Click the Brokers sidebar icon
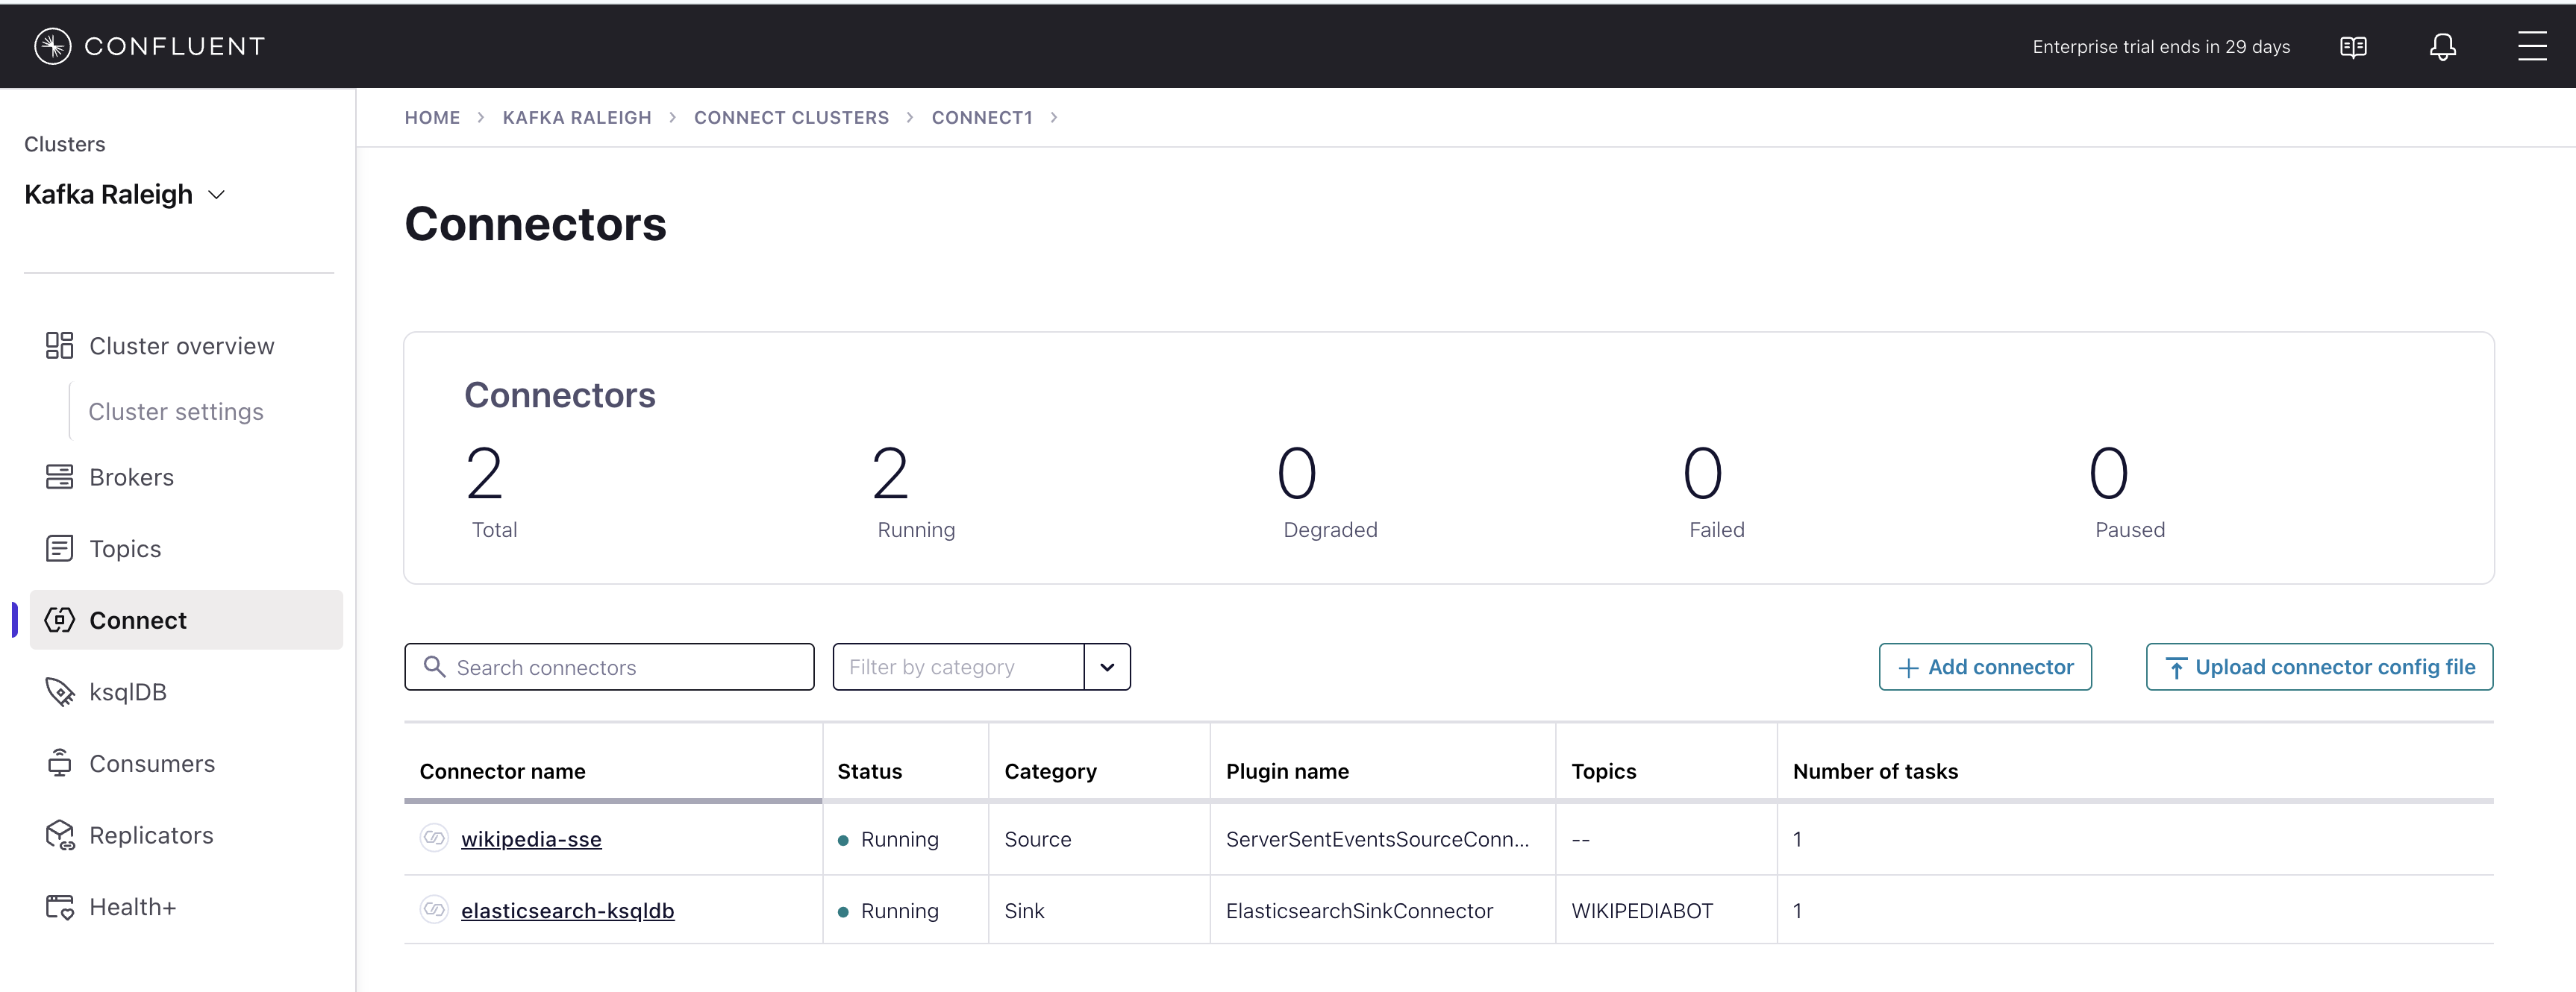The height and width of the screenshot is (992, 2576). 59,477
